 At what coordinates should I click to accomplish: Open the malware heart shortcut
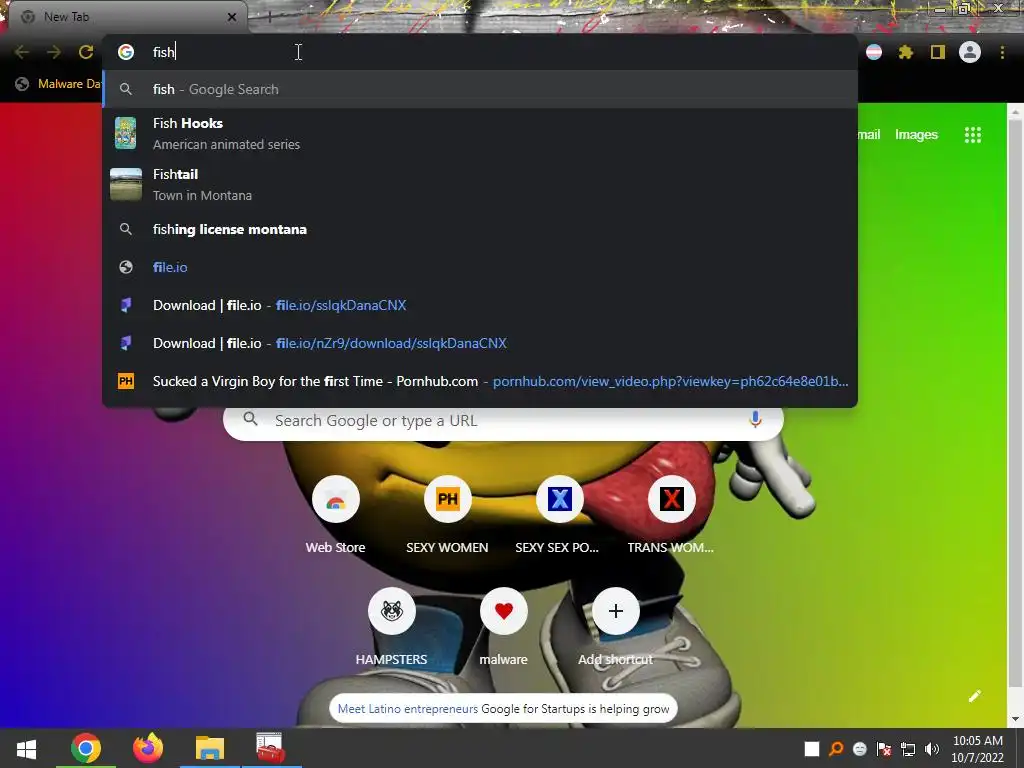pyautogui.click(x=504, y=627)
